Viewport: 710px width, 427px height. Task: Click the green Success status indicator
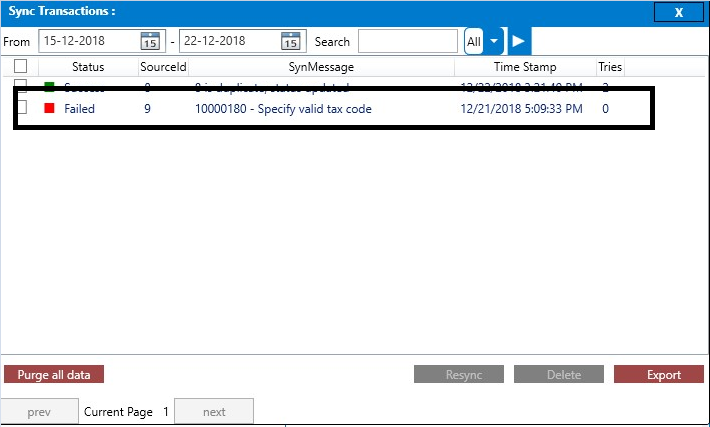point(49,87)
